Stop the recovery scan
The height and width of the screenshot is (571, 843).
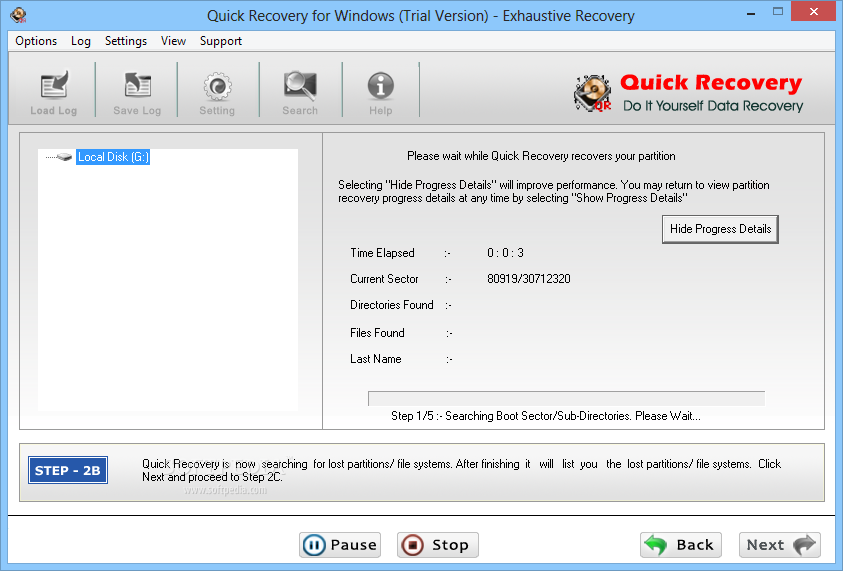point(438,545)
